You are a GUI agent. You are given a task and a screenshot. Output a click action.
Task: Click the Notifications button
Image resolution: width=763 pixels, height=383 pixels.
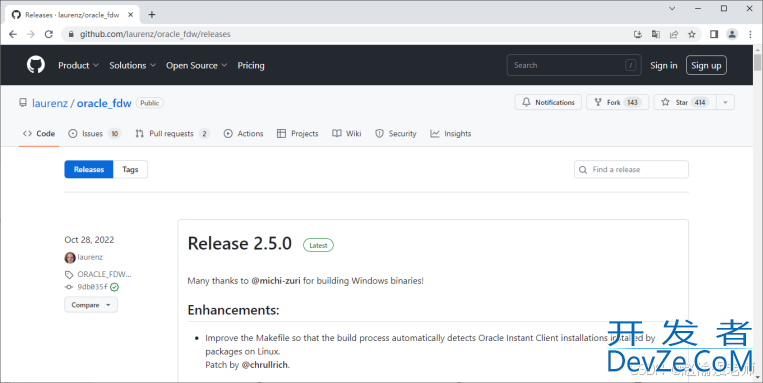coord(548,102)
